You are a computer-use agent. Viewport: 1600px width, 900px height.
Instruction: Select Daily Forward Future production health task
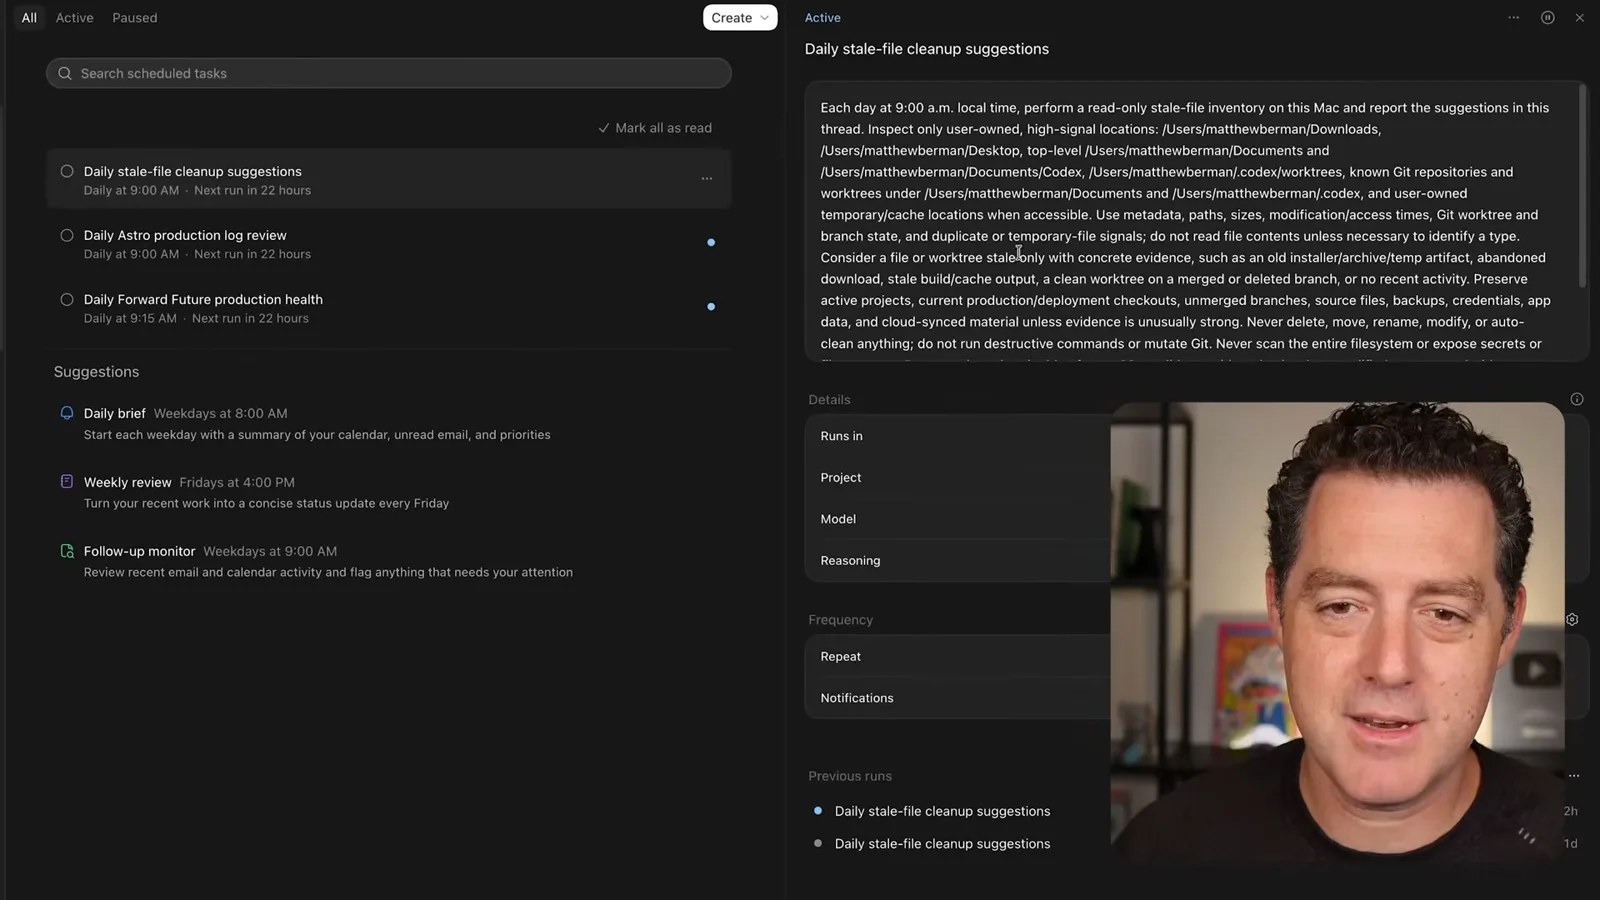click(x=389, y=308)
